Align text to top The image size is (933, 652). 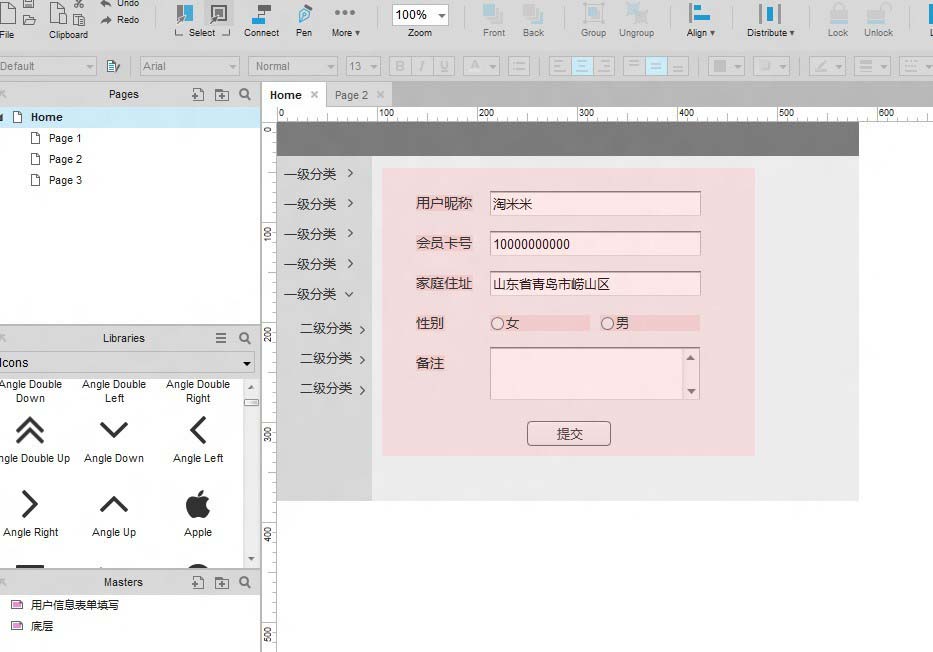(x=634, y=66)
